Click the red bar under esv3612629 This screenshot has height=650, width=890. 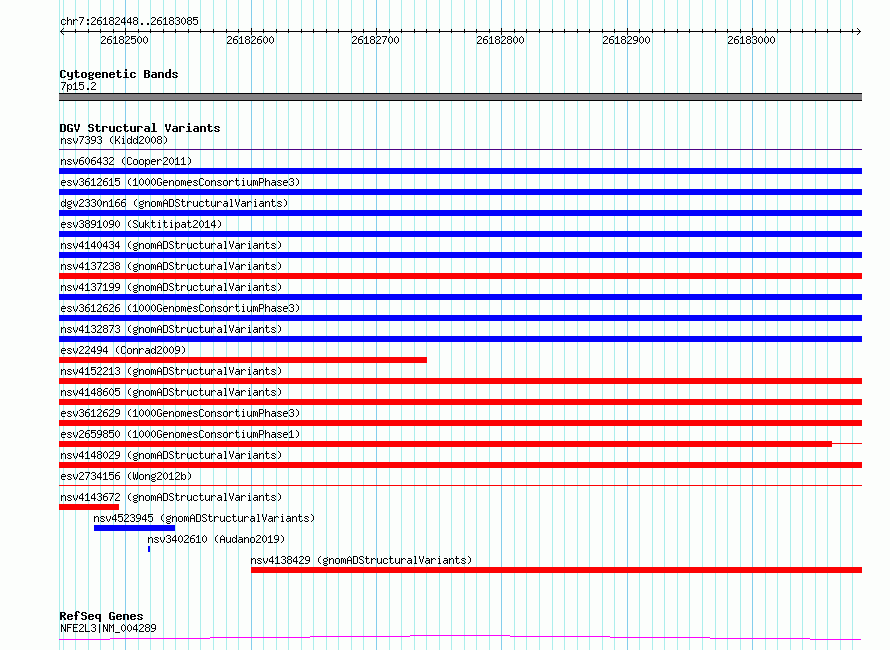pyautogui.click(x=460, y=423)
